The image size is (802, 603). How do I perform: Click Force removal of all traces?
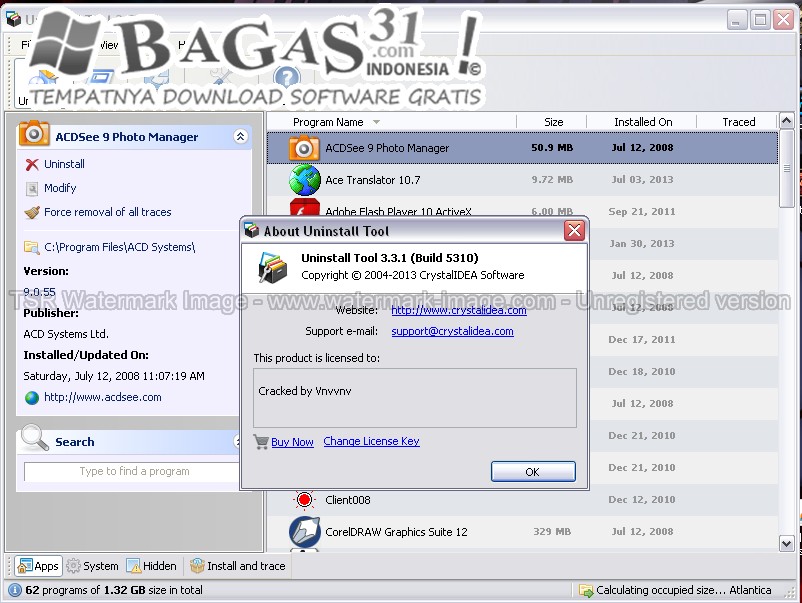(x=107, y=212)
